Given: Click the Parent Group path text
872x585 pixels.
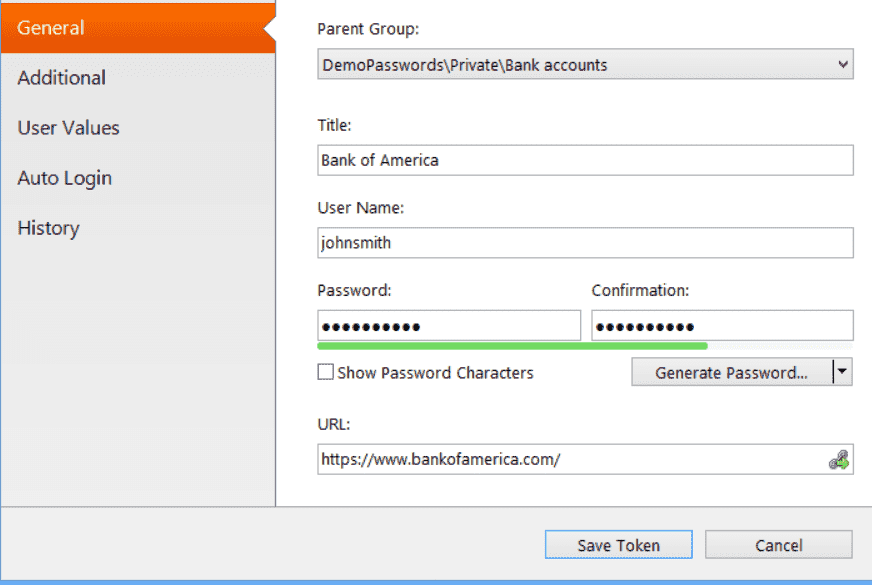Looking at the screenshot, I should [x=464, y=65].
